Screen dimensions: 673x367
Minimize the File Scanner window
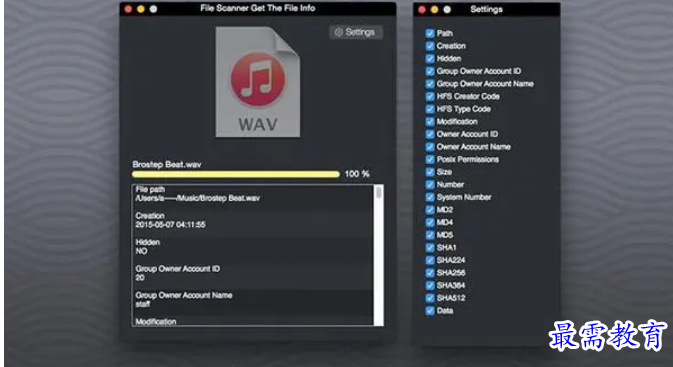point(141,9)
